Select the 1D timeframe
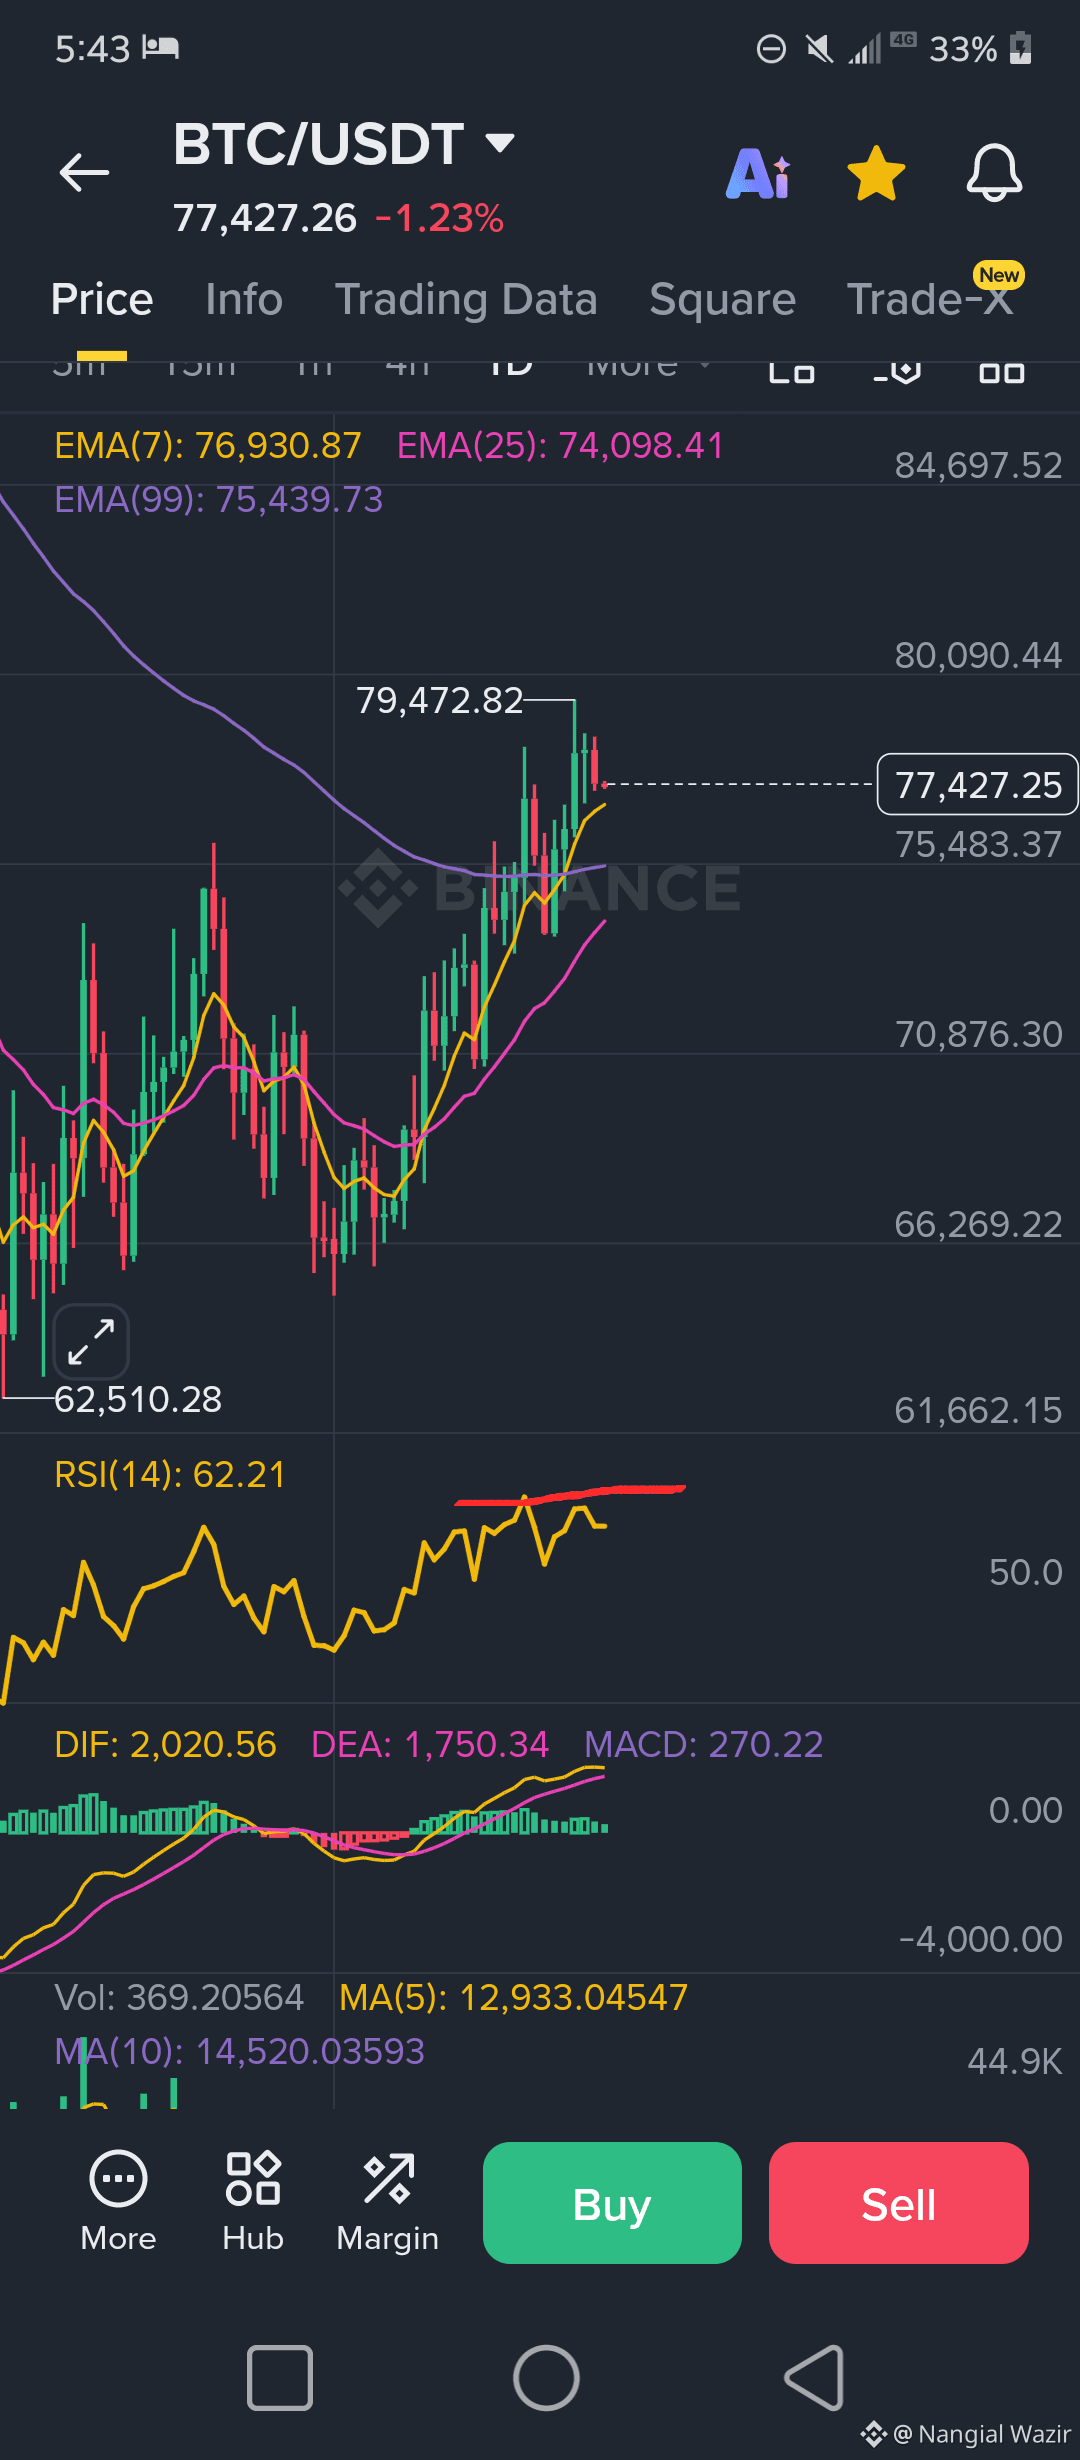The image size is (1080, 2460). [510, 370]
